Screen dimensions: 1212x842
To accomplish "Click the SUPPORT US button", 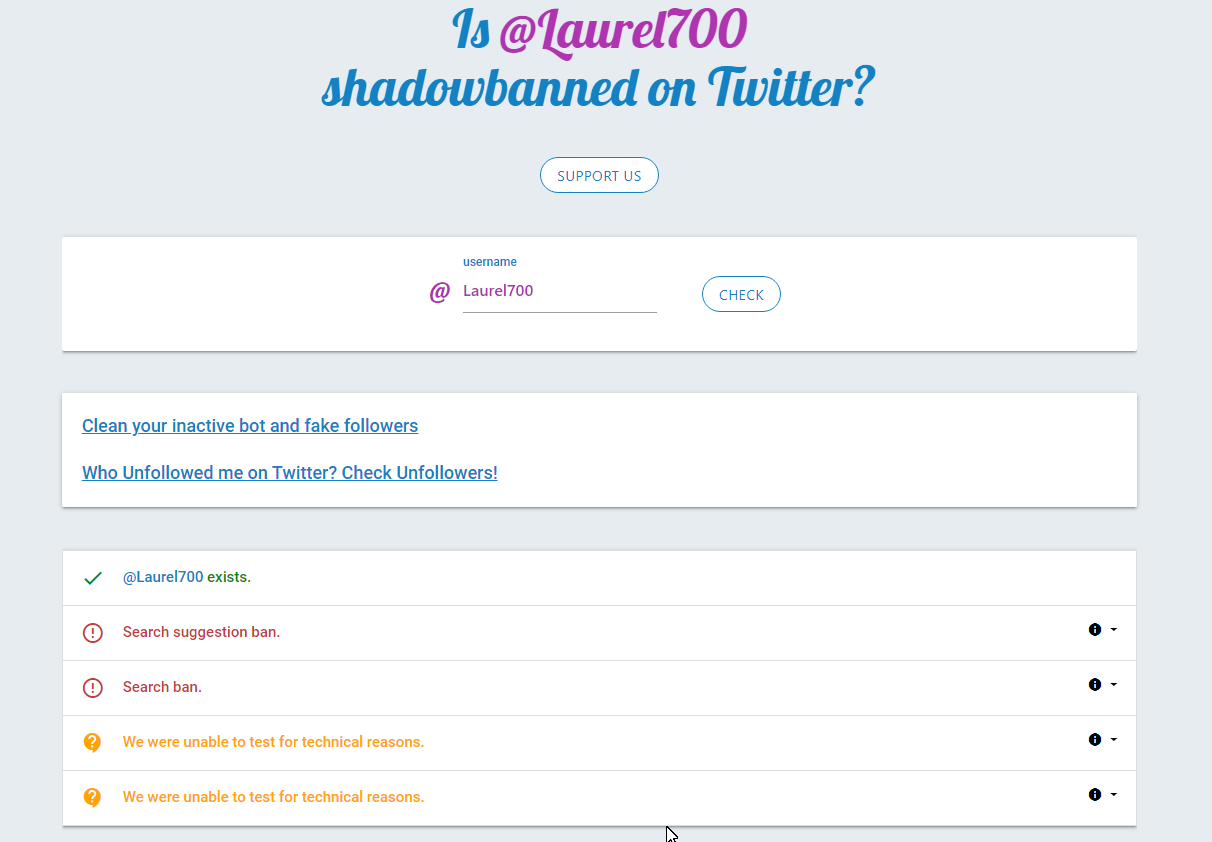I will click(x=599, y=176).
